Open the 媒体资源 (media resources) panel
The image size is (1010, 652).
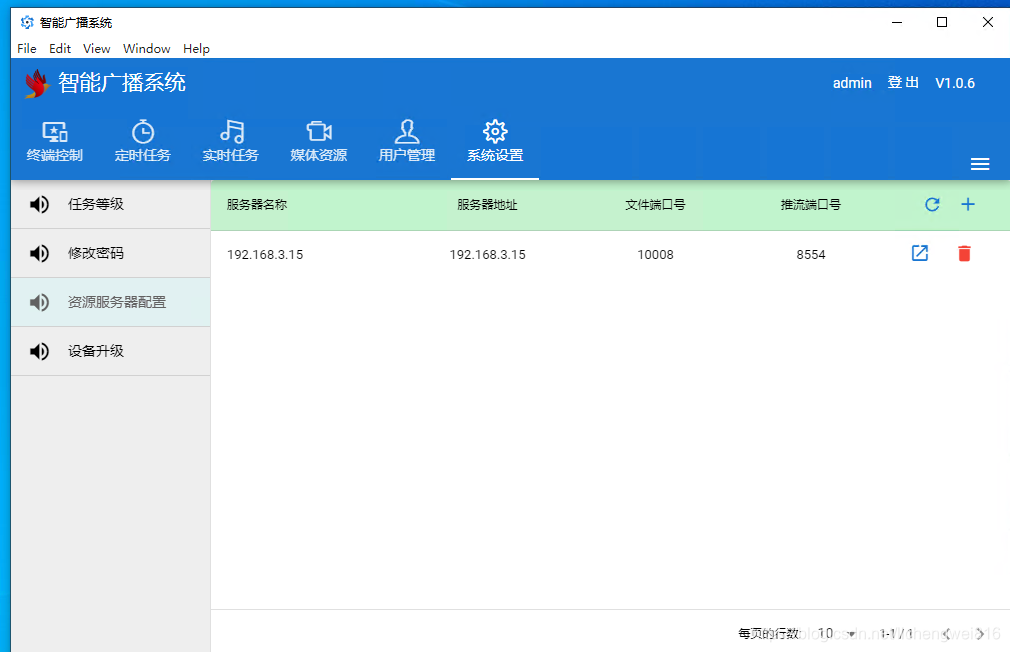[x=318, y=140]
